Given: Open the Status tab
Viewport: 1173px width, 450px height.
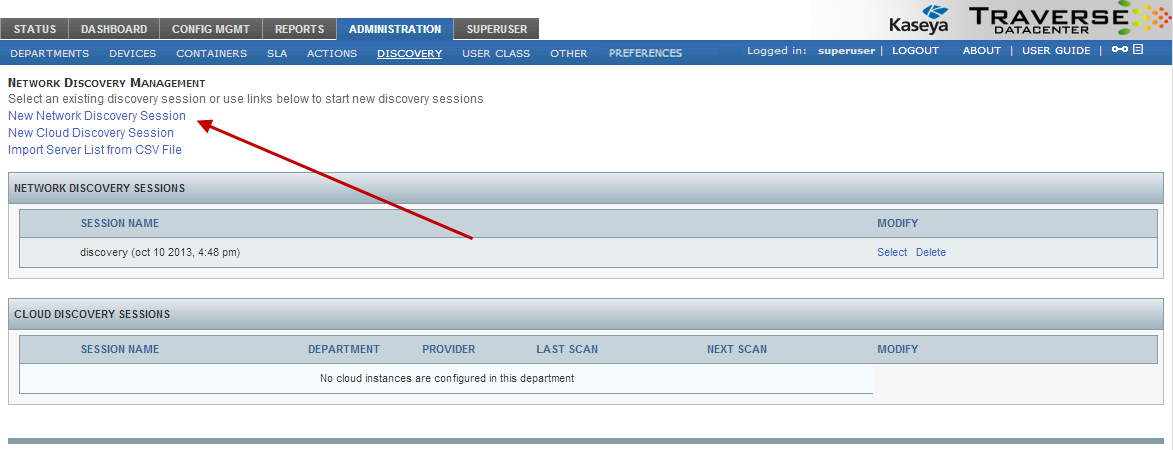Looking at the screenshot, I should 35,29.
